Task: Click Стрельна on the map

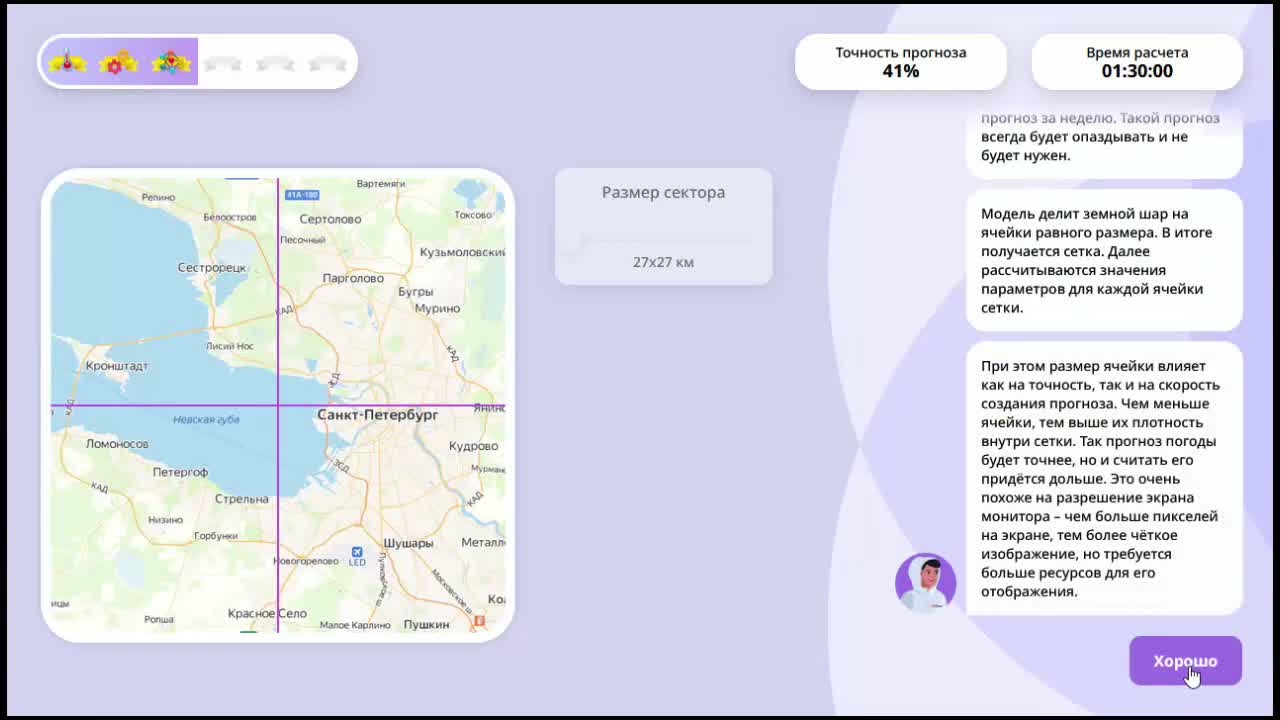Action: pyautogui.click(x=241, y=498)
